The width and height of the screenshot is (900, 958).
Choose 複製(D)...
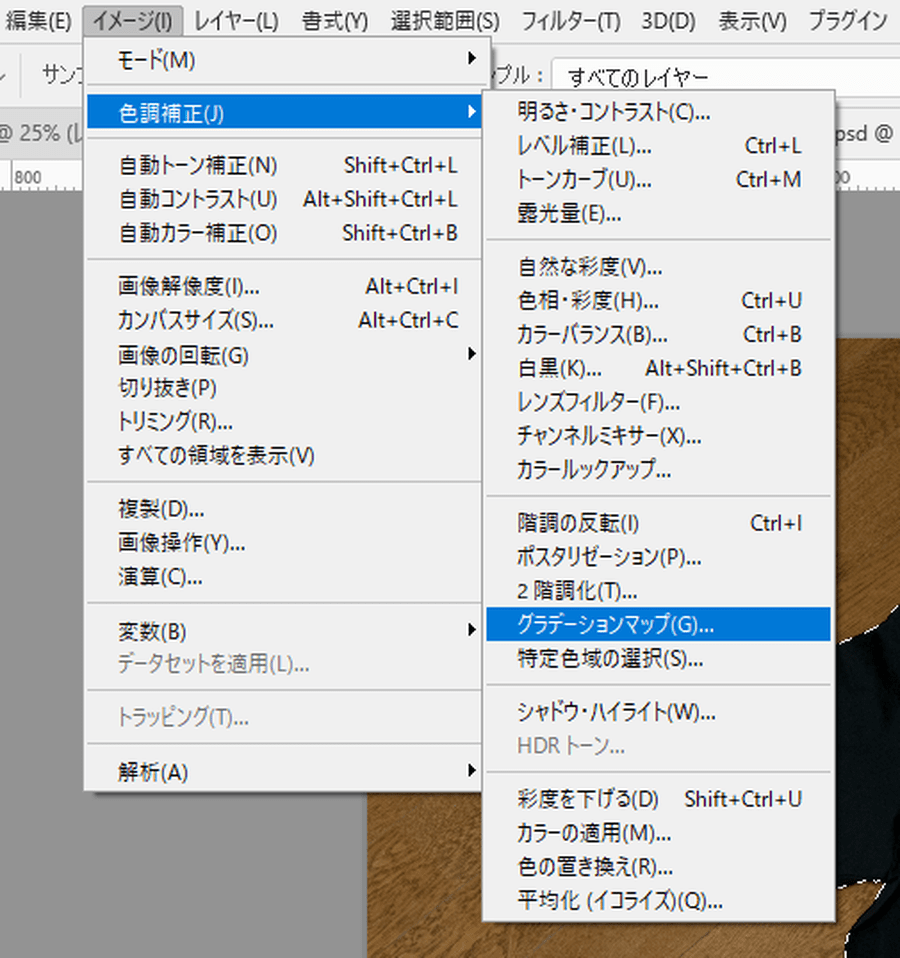click(x=284, y=509)
